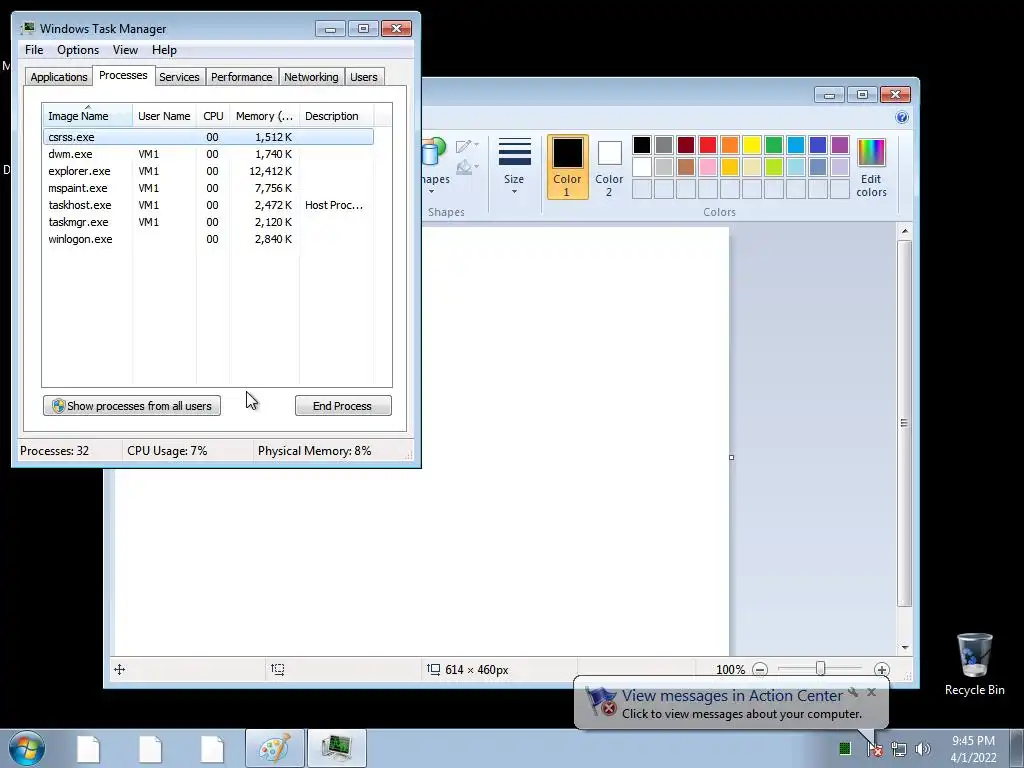Zoom in with Paint plus button
Image resolution: width=1024 pixels, height=768 pixels.
[x=882, y=669]
